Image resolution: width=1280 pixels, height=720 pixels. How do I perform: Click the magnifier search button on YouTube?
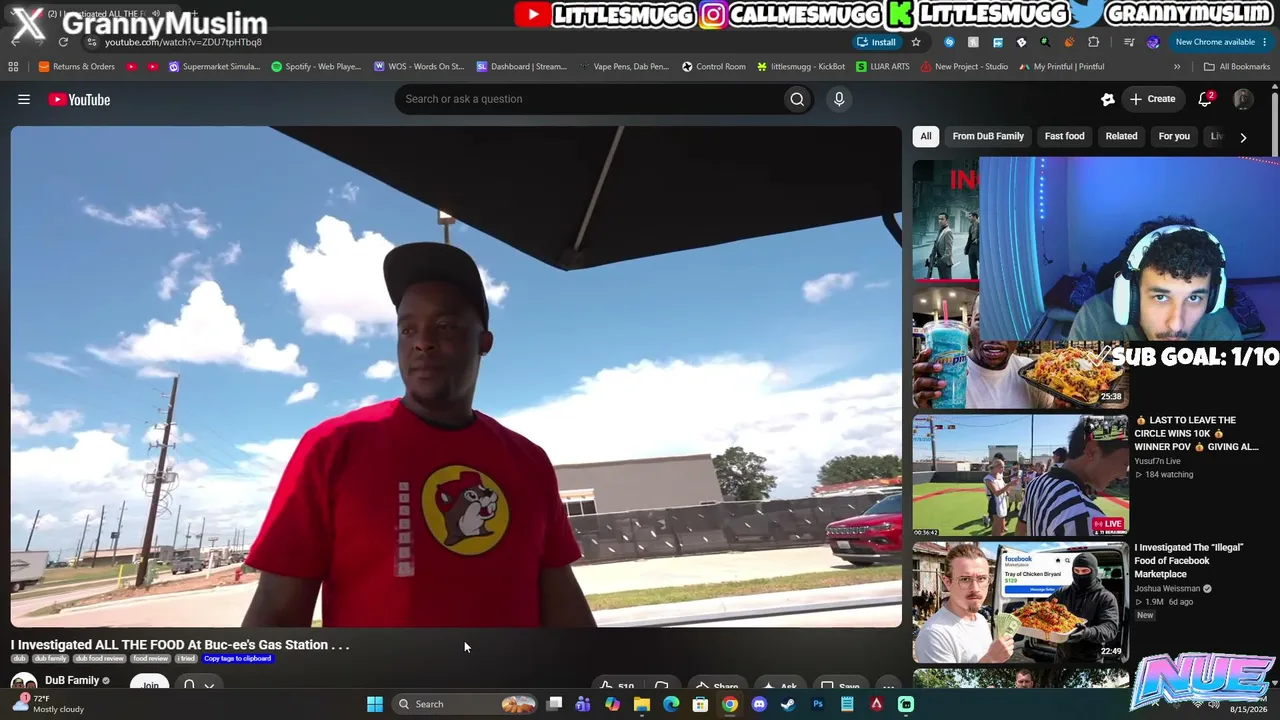pyautogui.click(x=797, y=99)
